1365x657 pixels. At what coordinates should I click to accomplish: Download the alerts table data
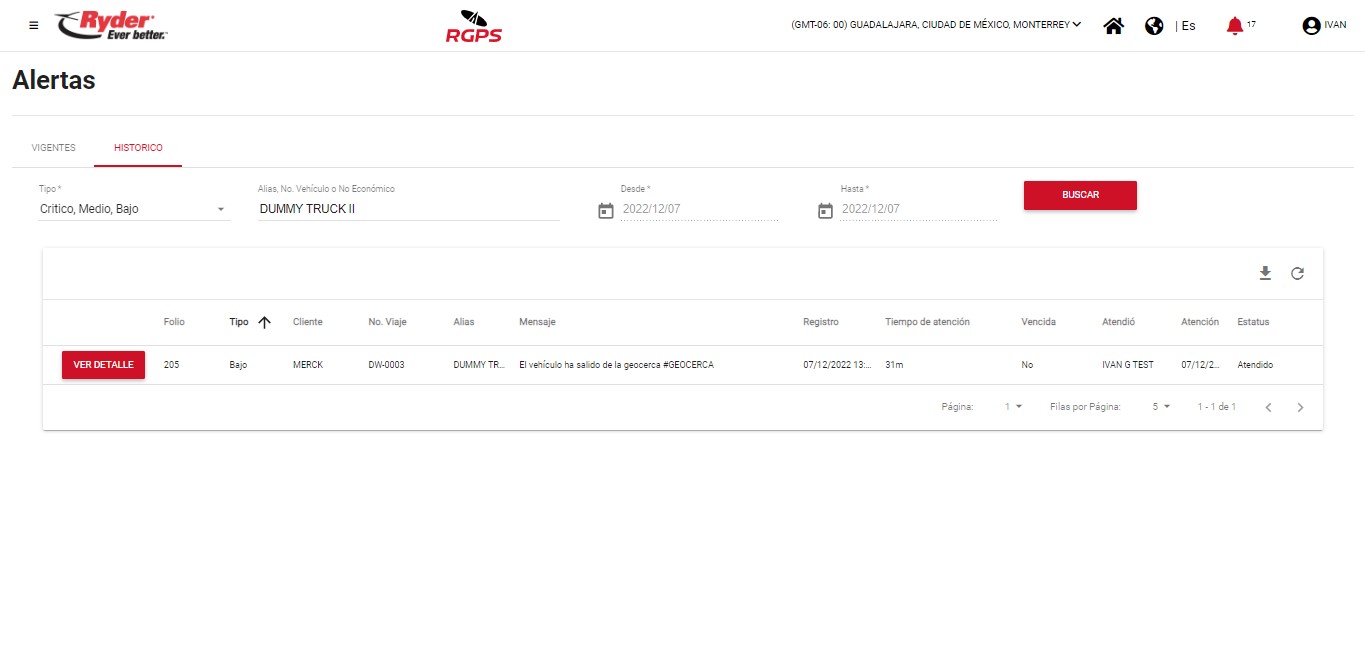[1265, 273]
